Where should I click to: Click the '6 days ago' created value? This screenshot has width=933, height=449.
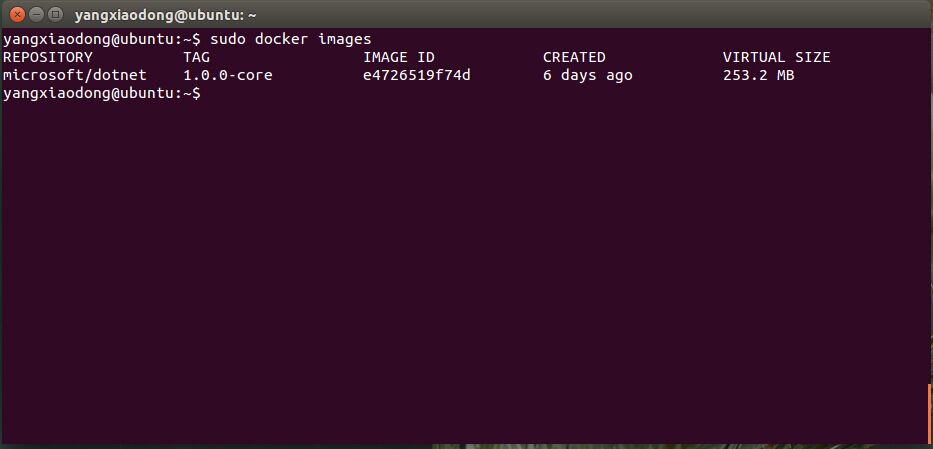[587, 75]
